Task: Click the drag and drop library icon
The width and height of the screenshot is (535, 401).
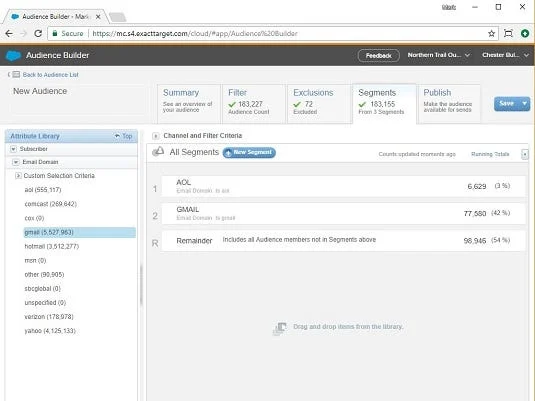Action: [280, 328]
